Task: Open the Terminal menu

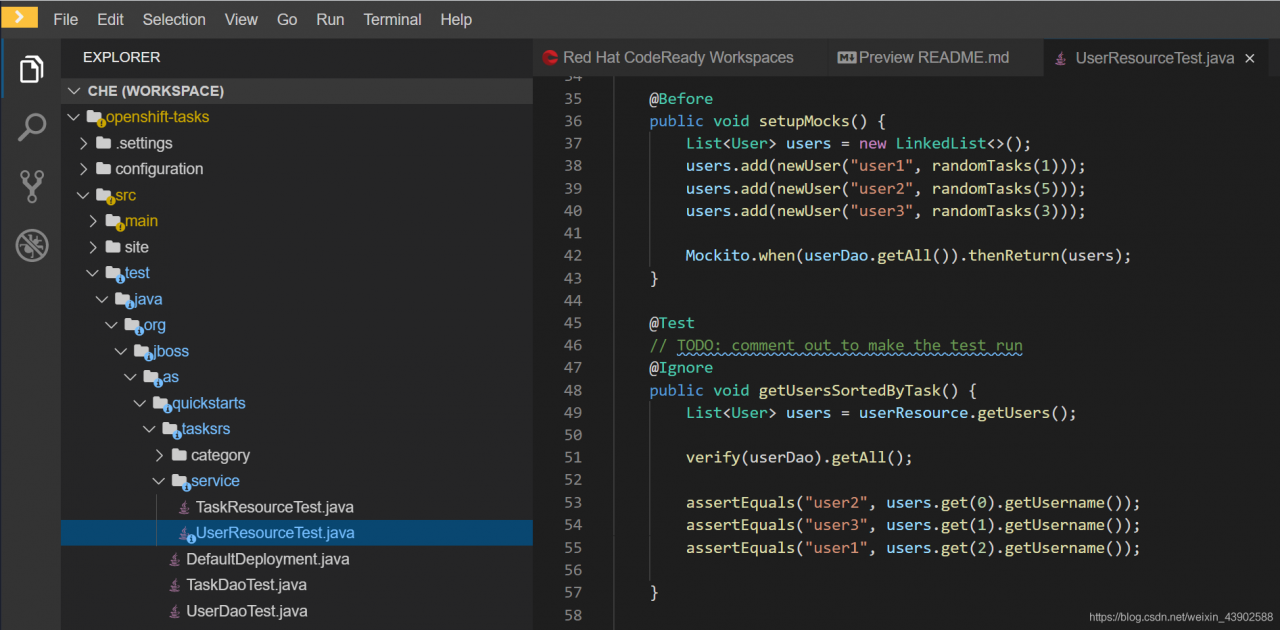Action: click(x=393, y=19)
